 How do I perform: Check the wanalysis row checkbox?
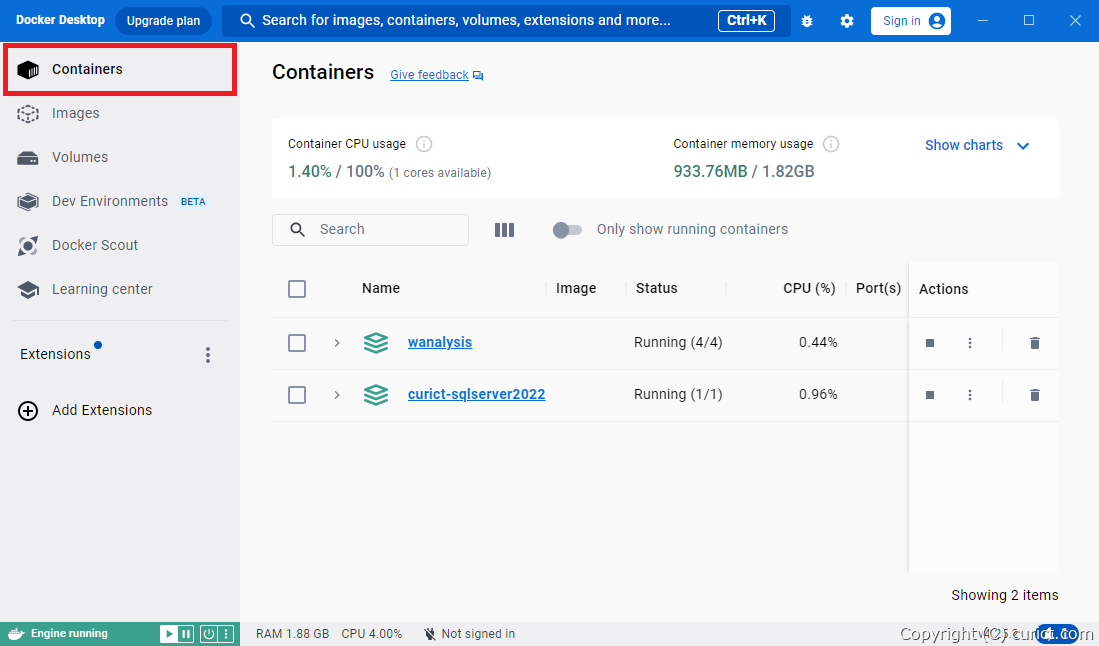(297, 343)
